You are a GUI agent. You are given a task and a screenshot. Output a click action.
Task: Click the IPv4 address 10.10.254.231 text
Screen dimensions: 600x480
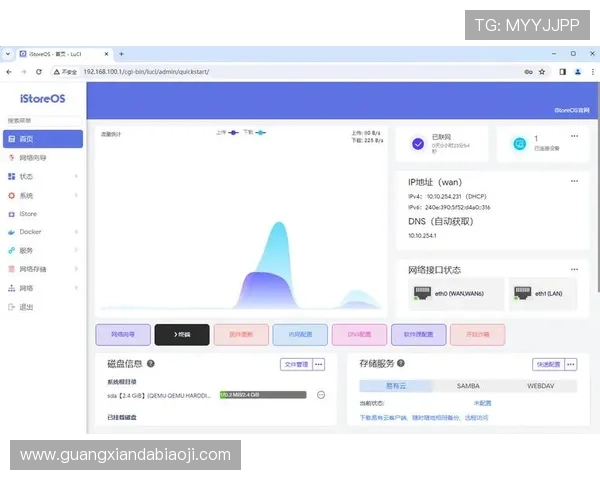444,196
